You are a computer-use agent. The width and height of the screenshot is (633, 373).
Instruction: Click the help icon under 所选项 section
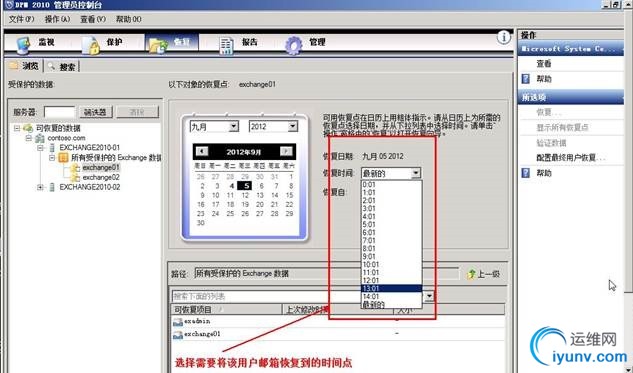click(525, 173)
